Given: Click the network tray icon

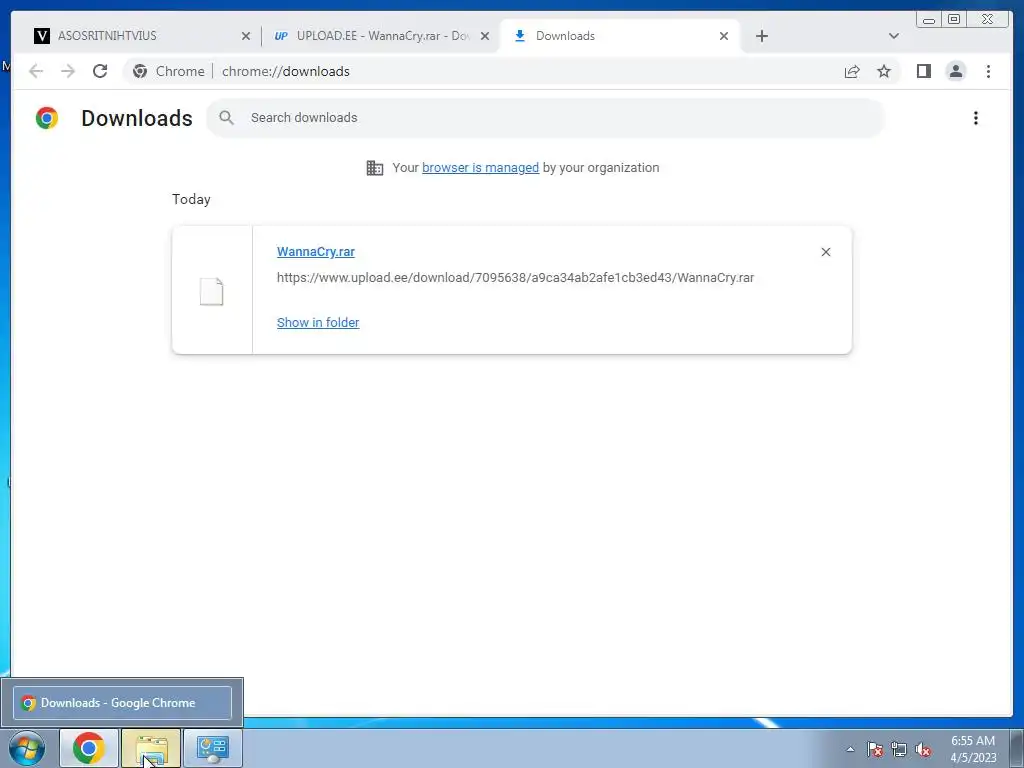Looking at the screenshot, I should (899, 749).
